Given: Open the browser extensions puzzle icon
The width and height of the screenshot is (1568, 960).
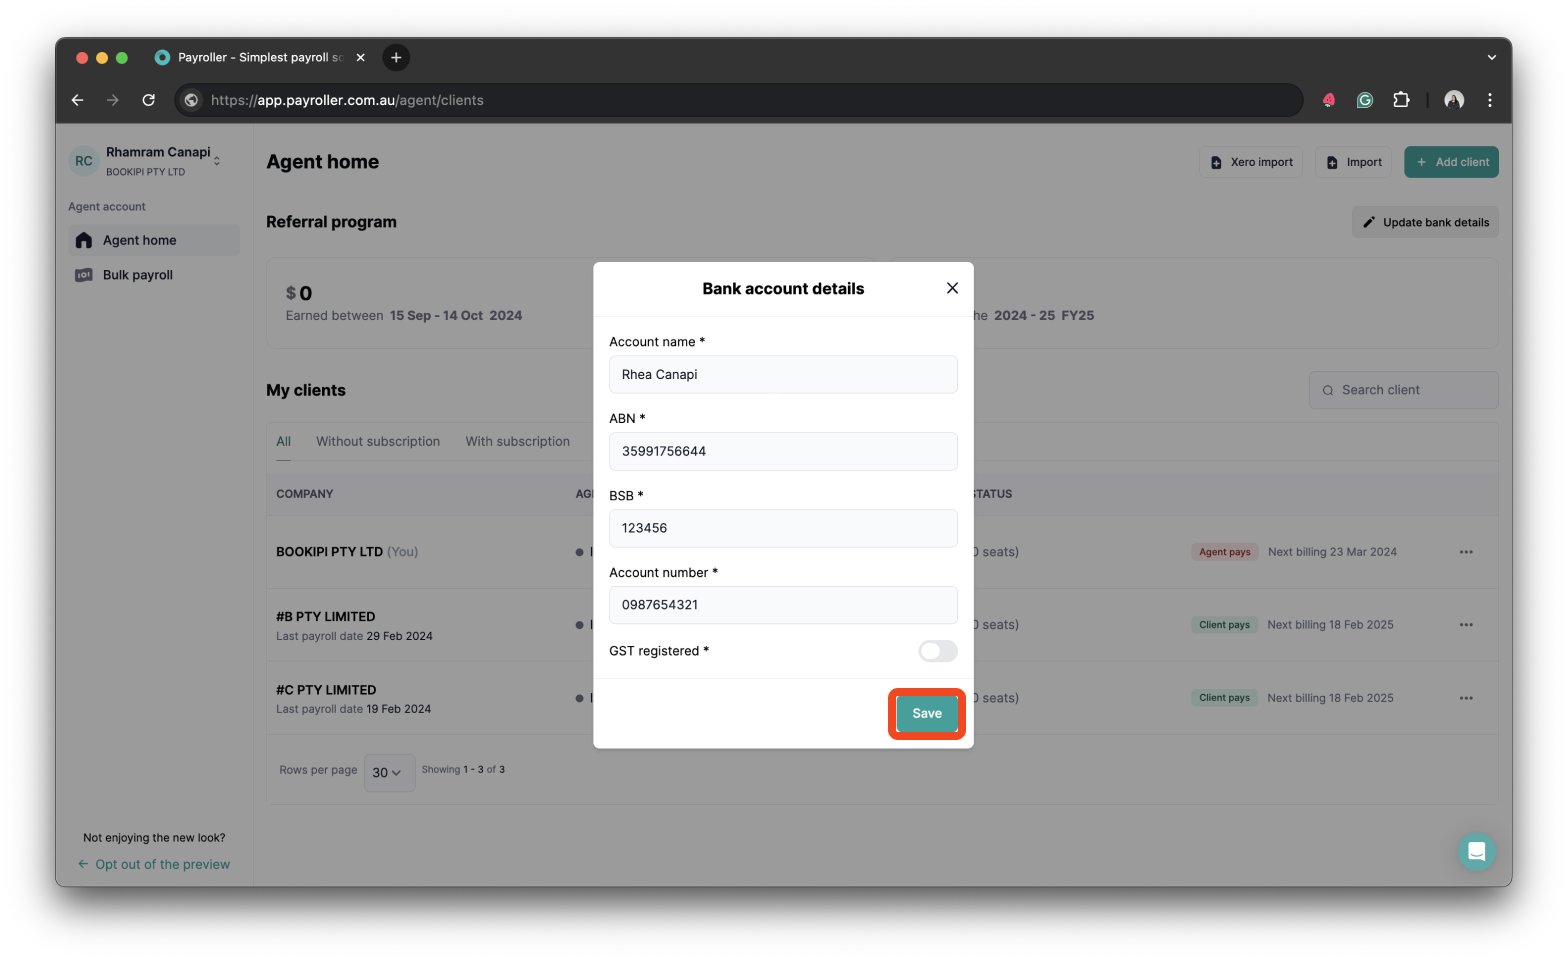Looking at the screenshot, I should 1401,100.
